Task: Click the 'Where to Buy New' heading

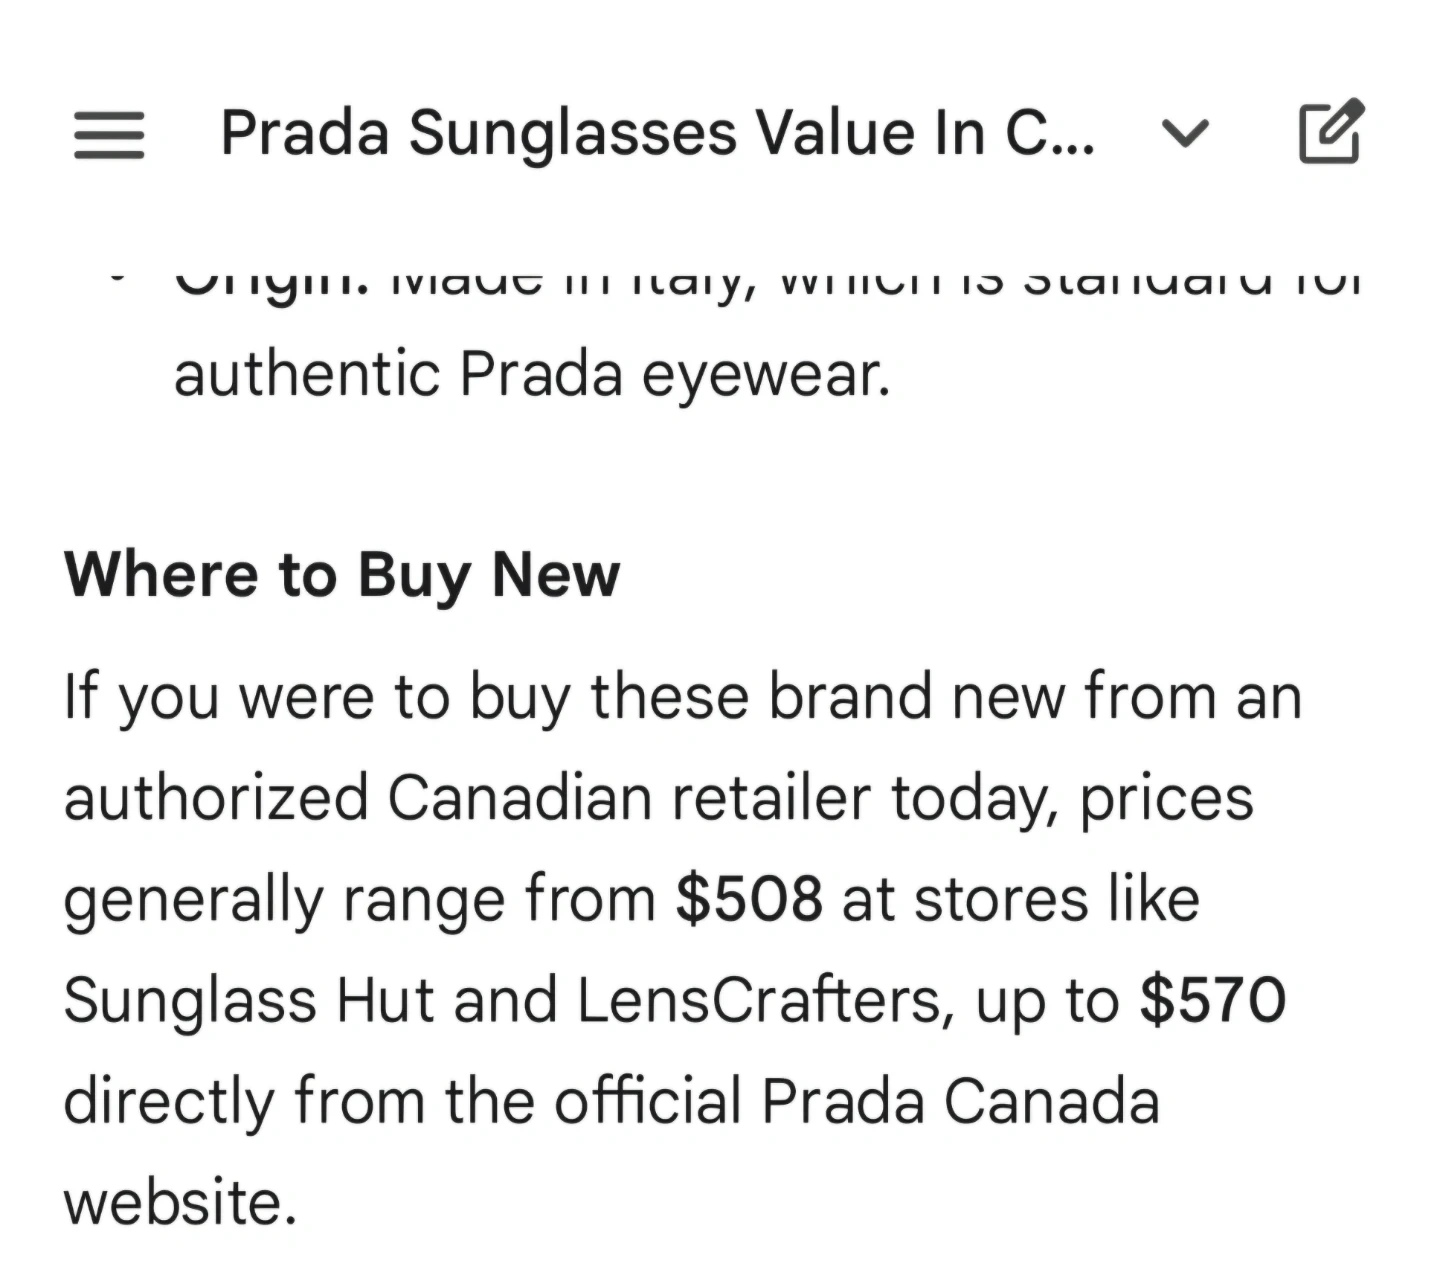Action: tap(342, 575)
